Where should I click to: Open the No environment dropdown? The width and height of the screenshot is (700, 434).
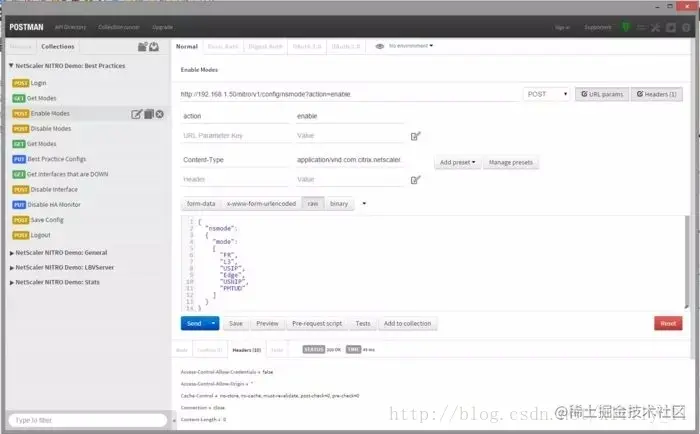411,46
